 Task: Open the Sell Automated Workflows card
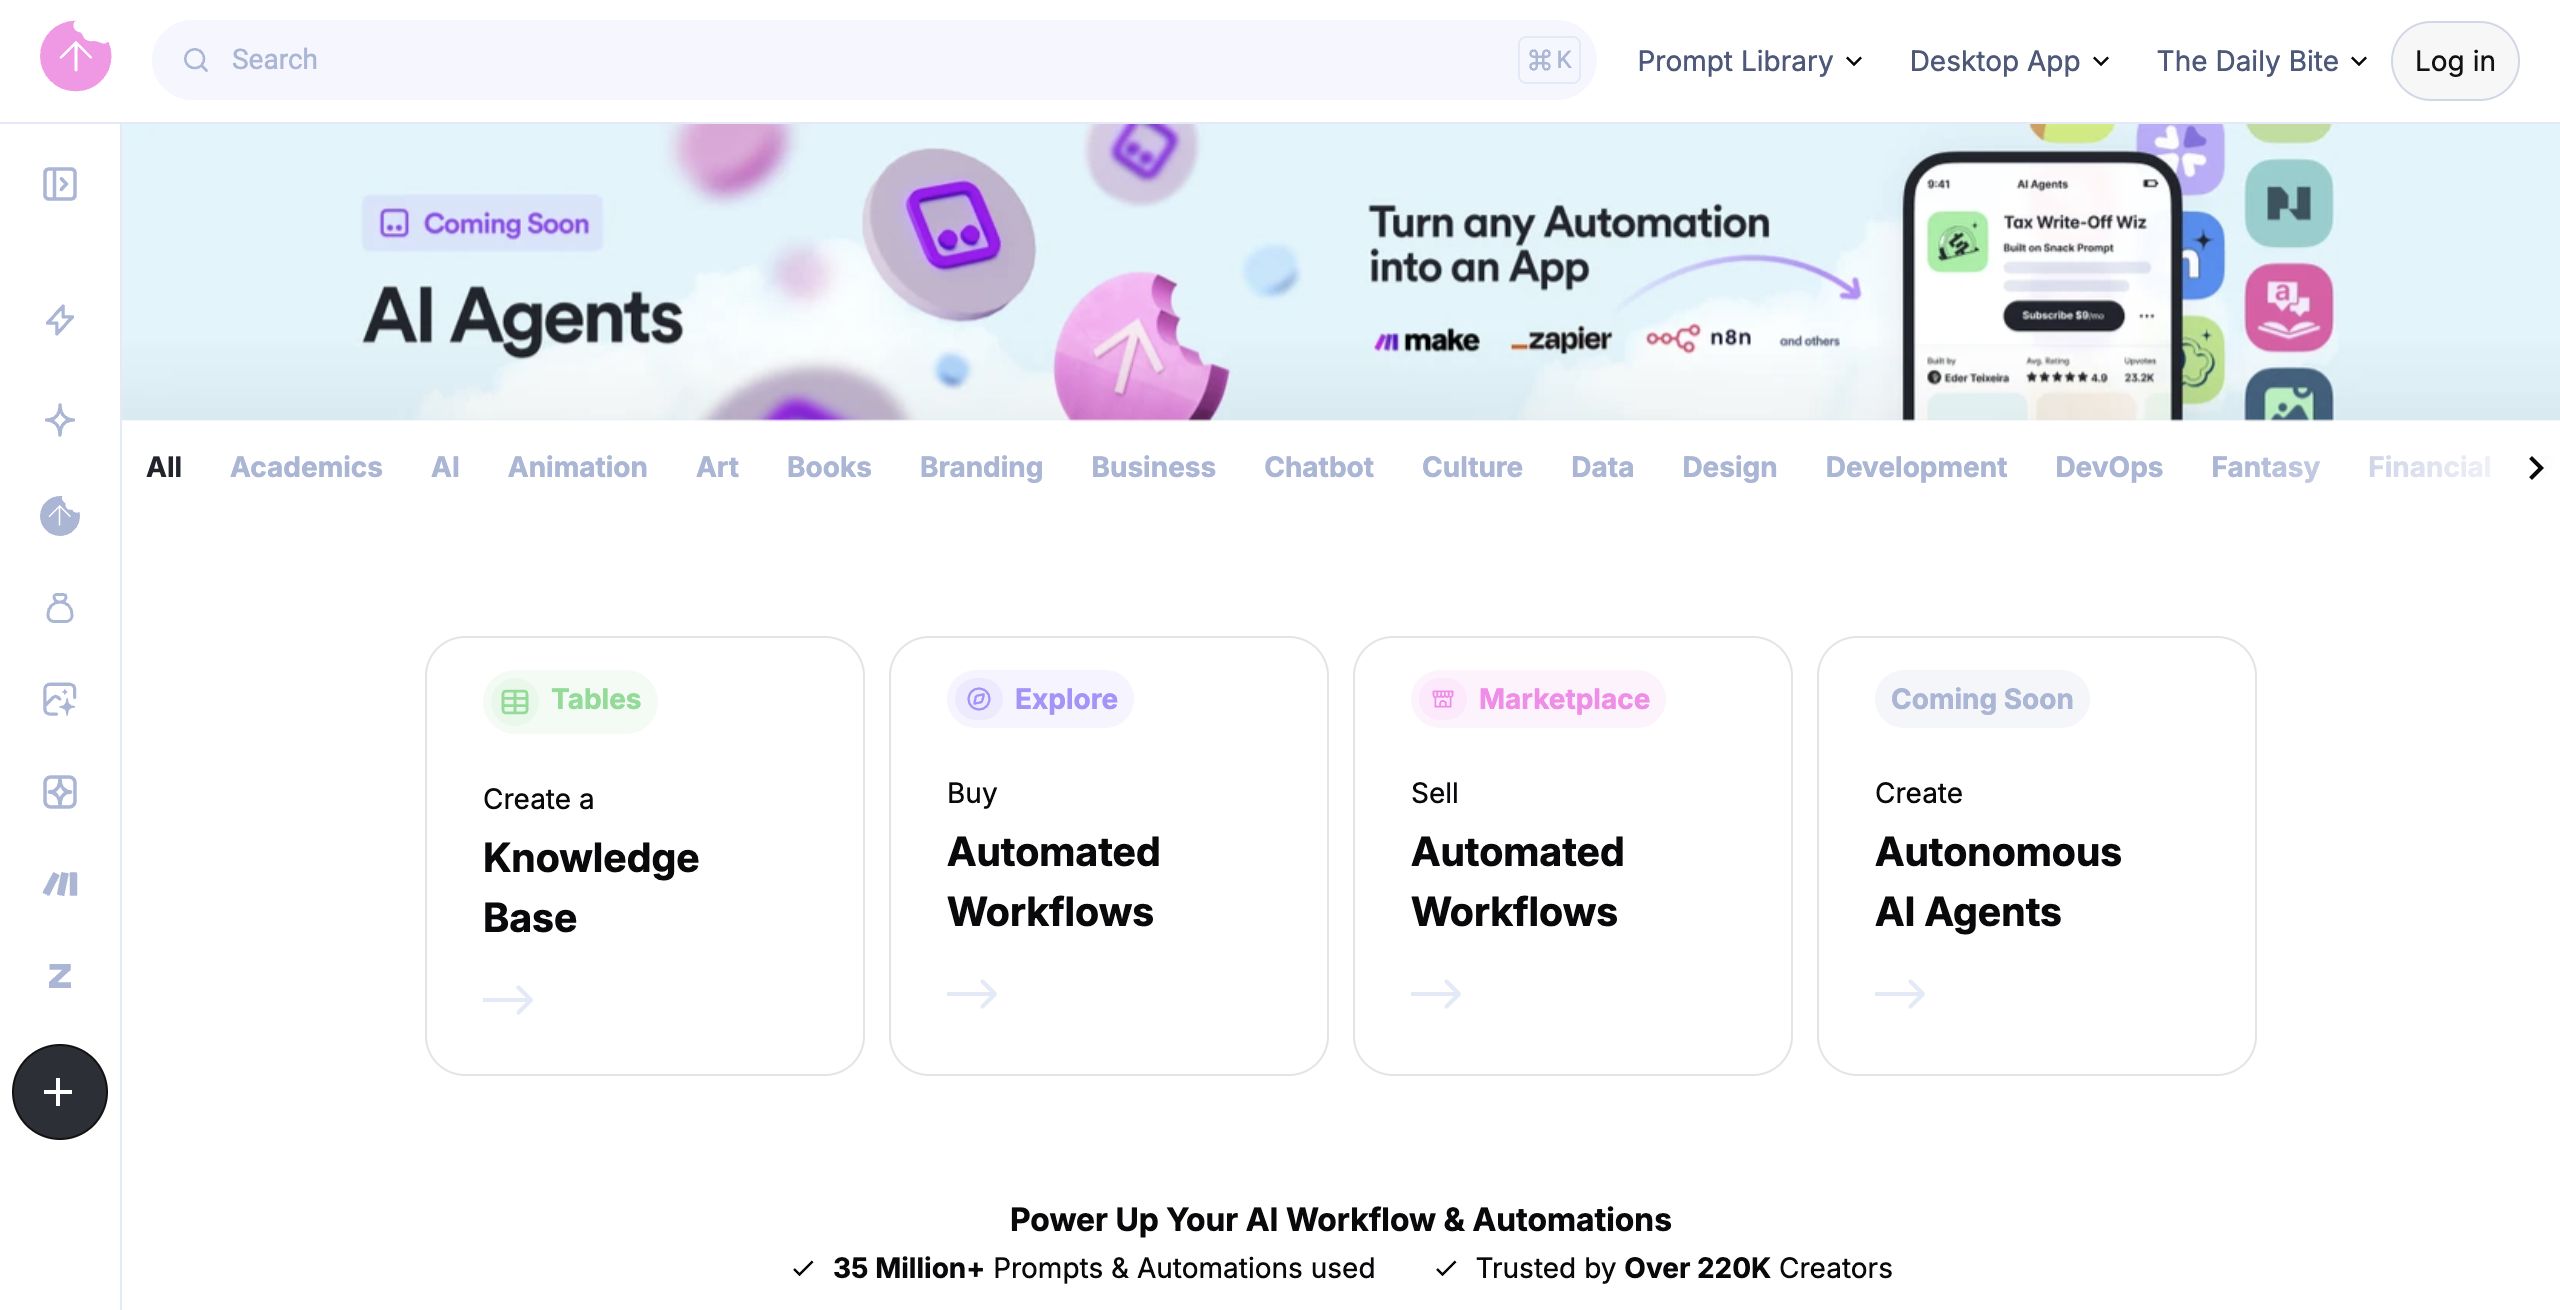(x=1572, y=856)
